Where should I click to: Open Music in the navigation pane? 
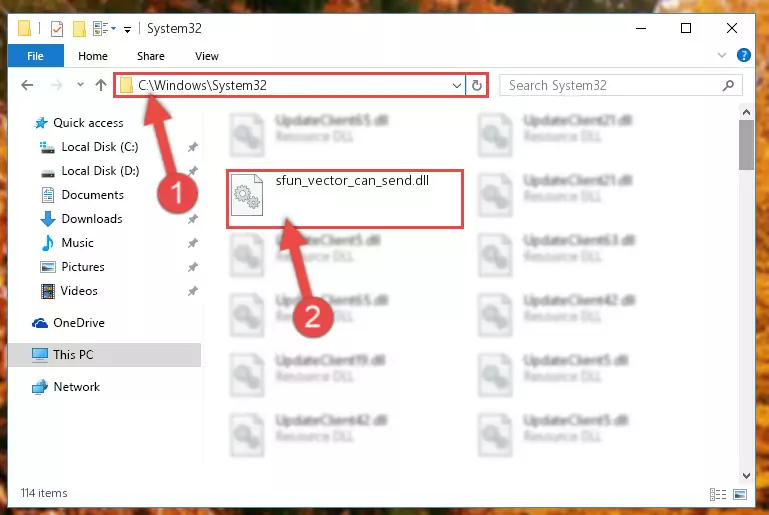click(77, 243)
